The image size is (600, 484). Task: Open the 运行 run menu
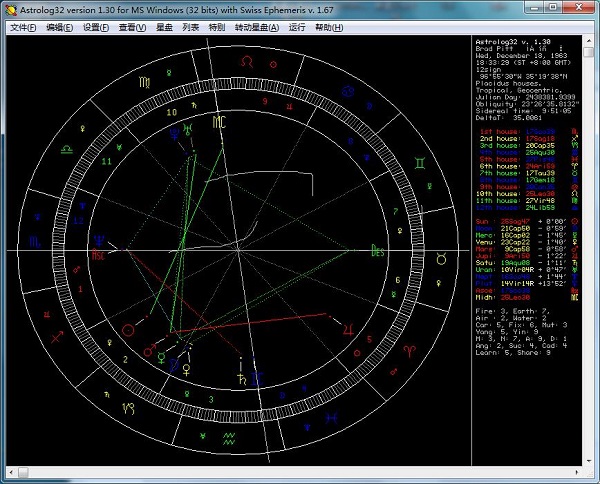tap(297, 28)
